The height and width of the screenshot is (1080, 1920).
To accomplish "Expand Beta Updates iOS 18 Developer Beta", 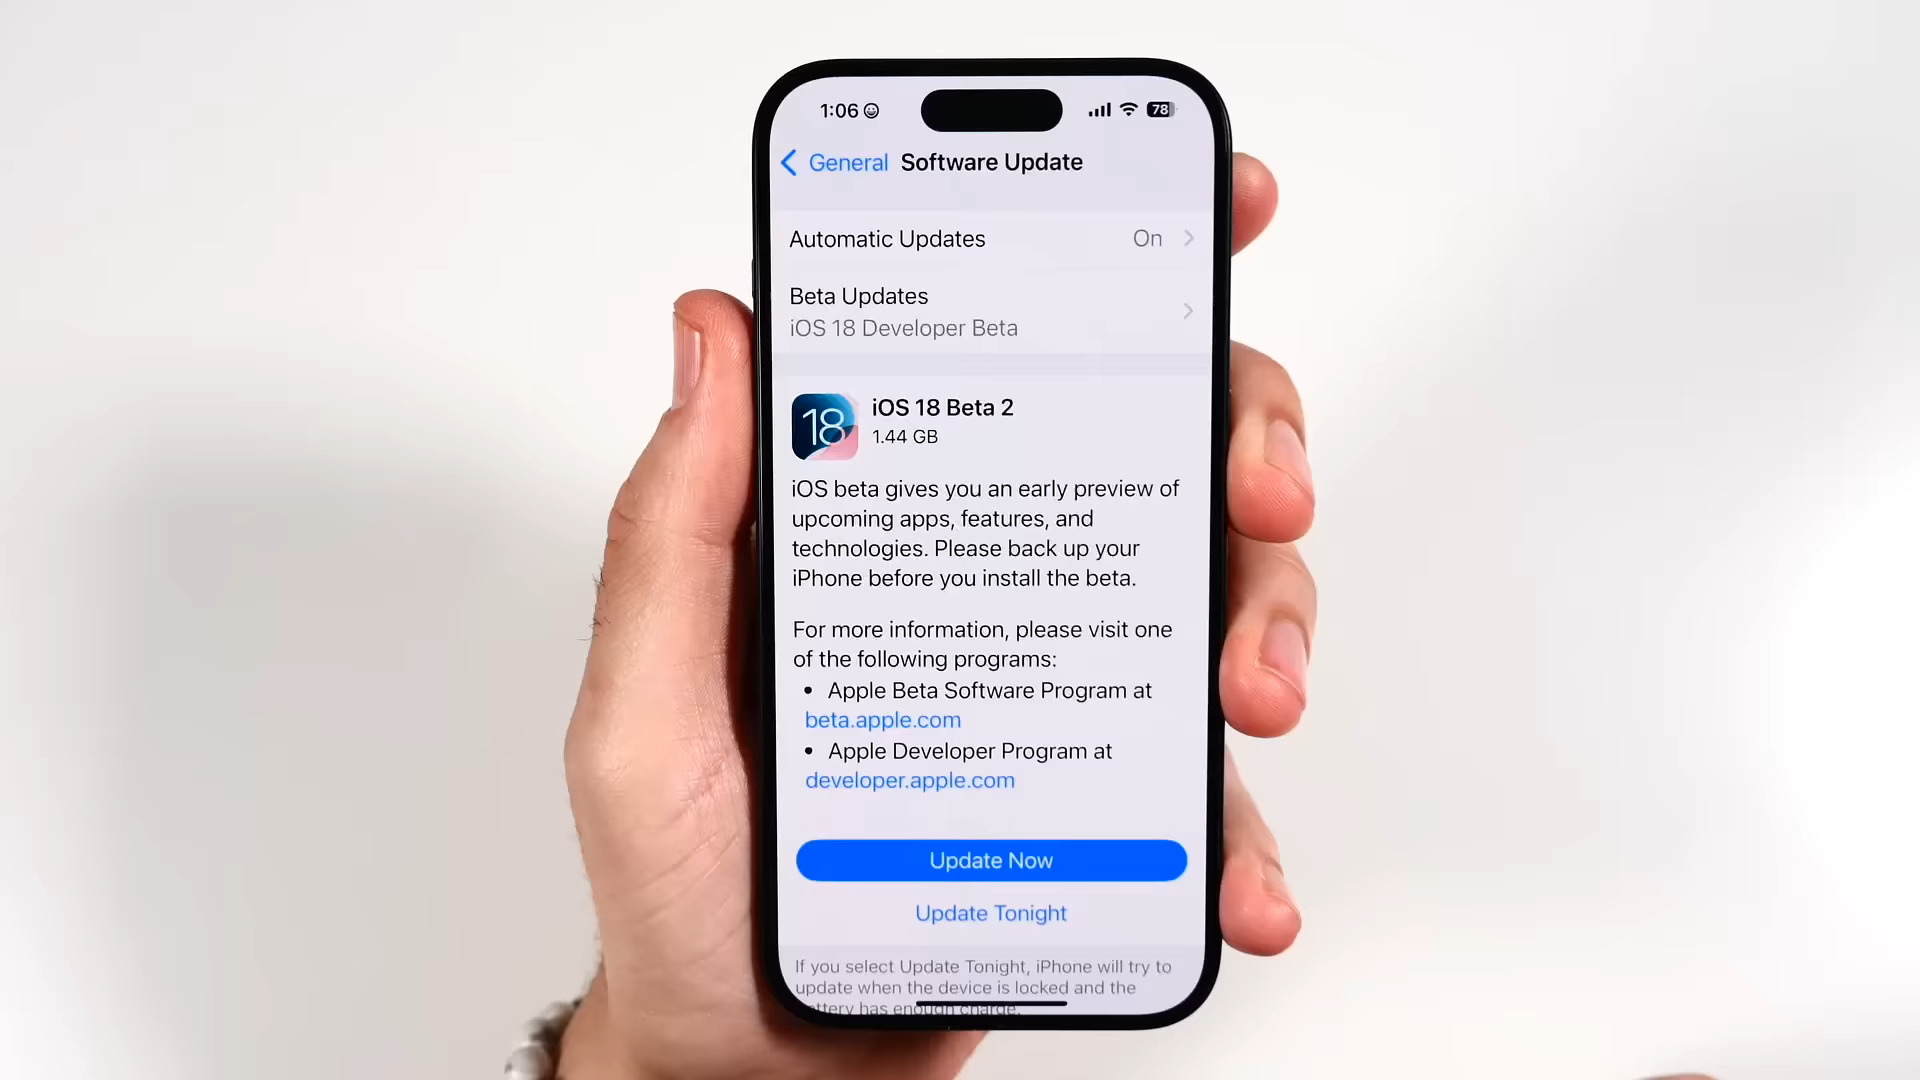I will pyautogui.click(x=989, y=310).
